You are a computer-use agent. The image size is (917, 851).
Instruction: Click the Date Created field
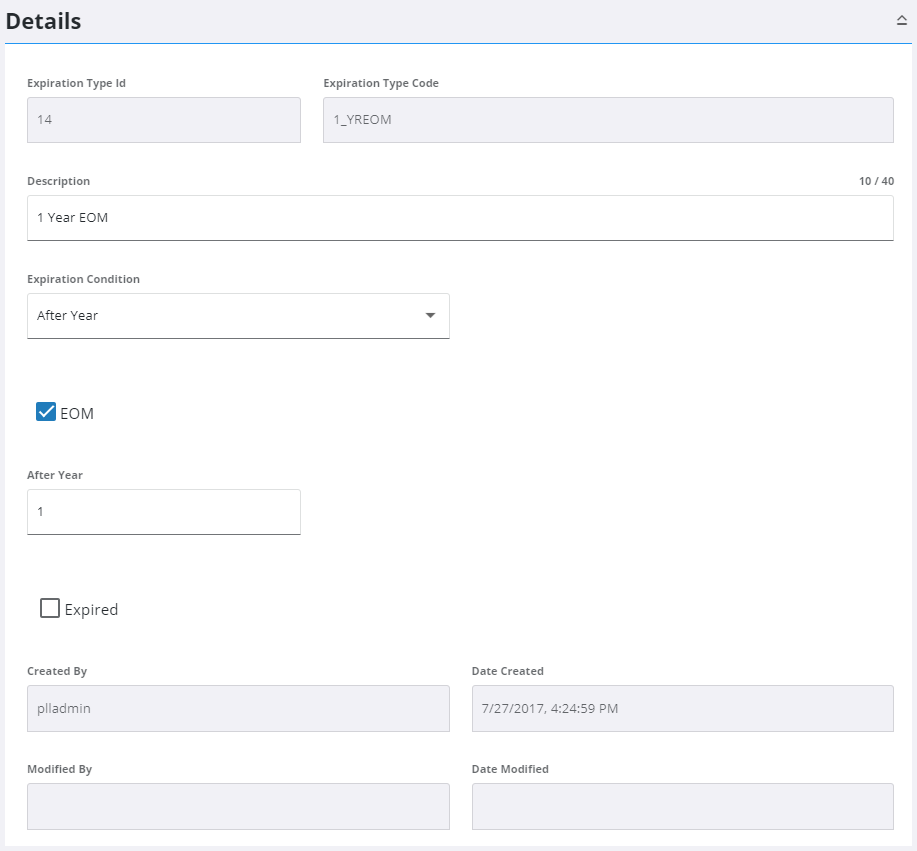682,708
